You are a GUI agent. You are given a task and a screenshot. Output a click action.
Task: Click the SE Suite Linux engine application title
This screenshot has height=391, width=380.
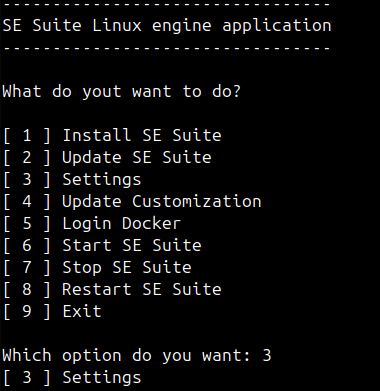coord(167,26)
